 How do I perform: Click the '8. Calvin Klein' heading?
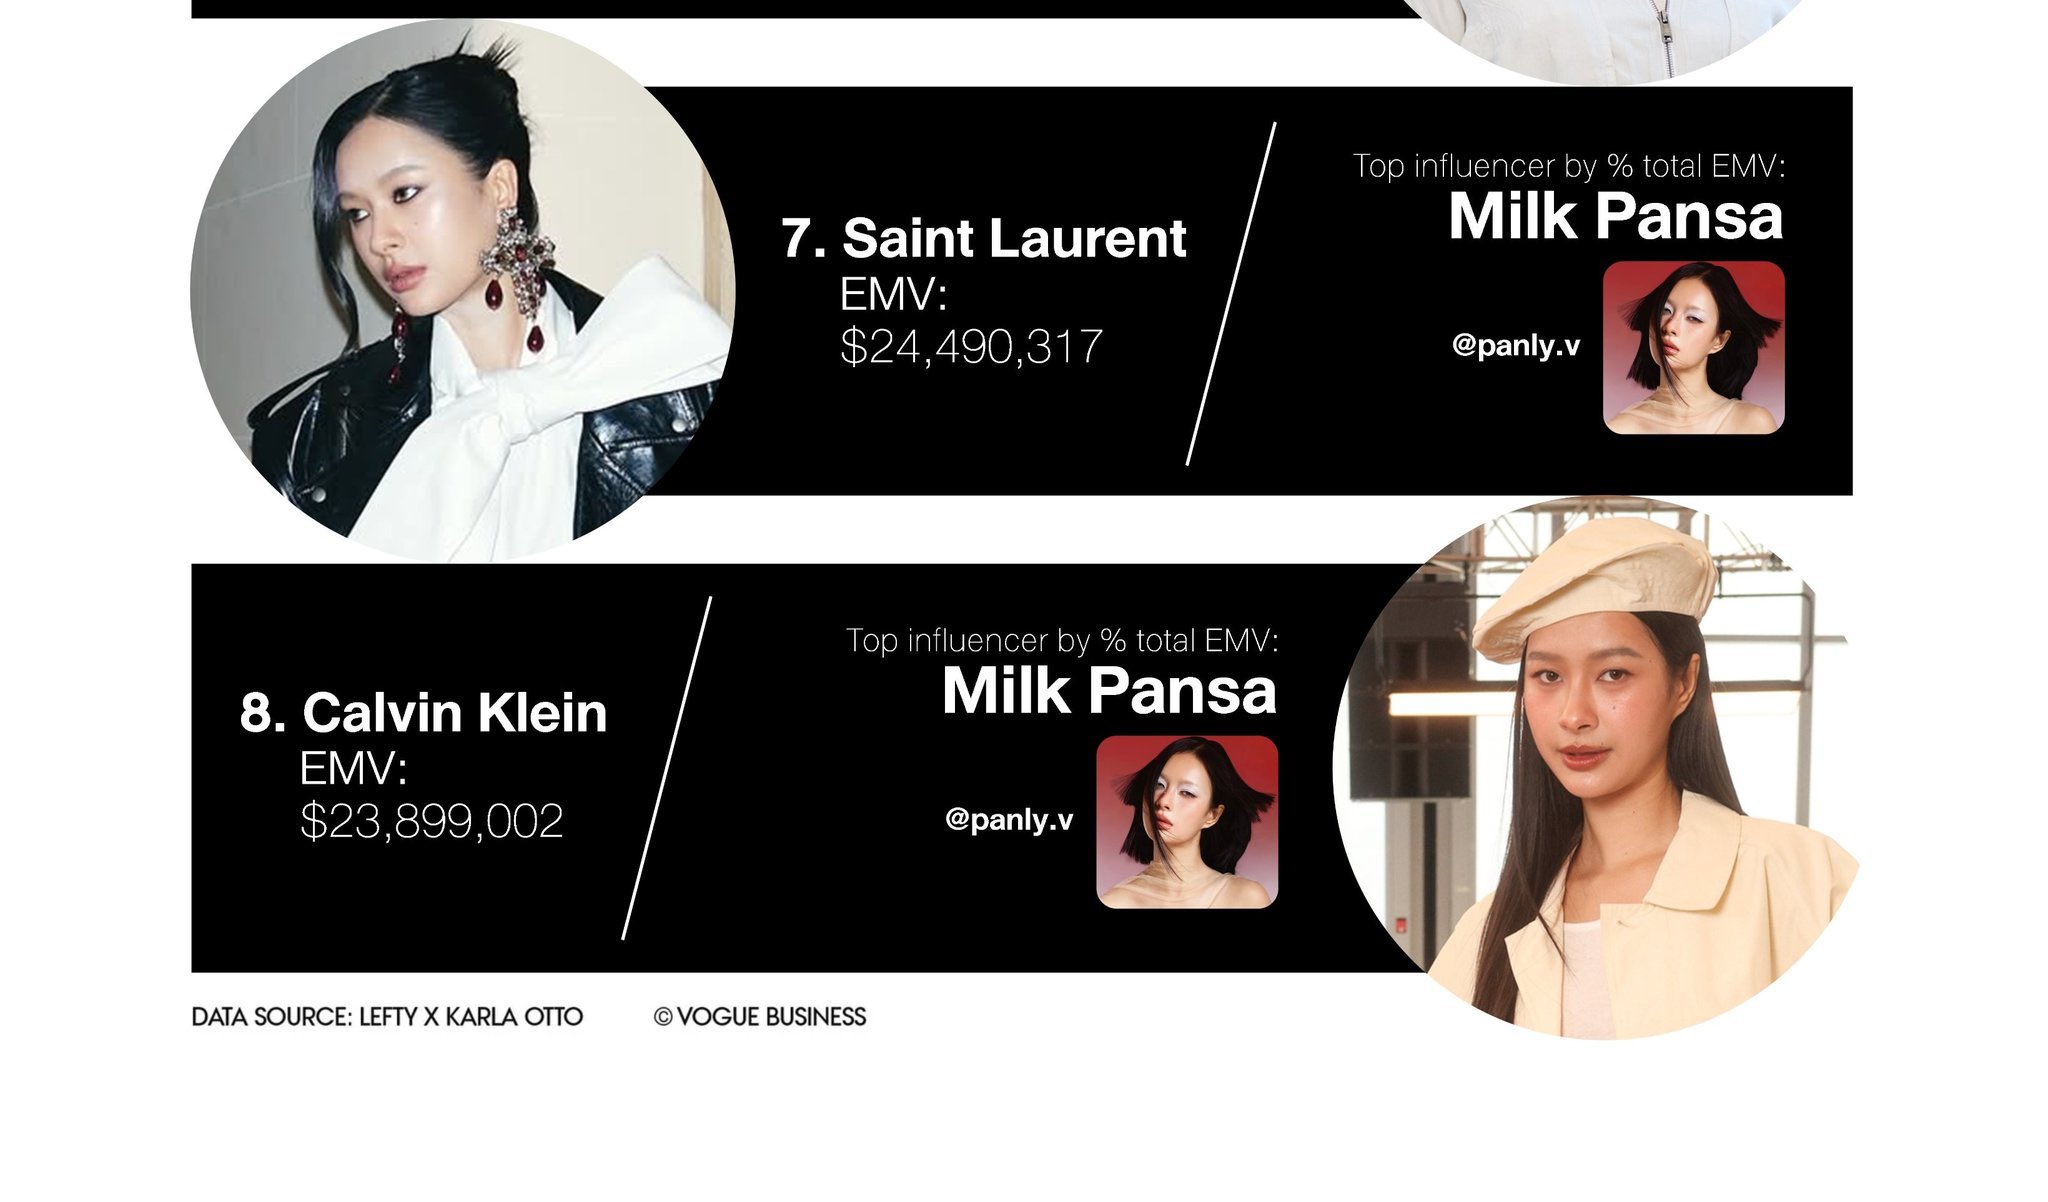424,713
